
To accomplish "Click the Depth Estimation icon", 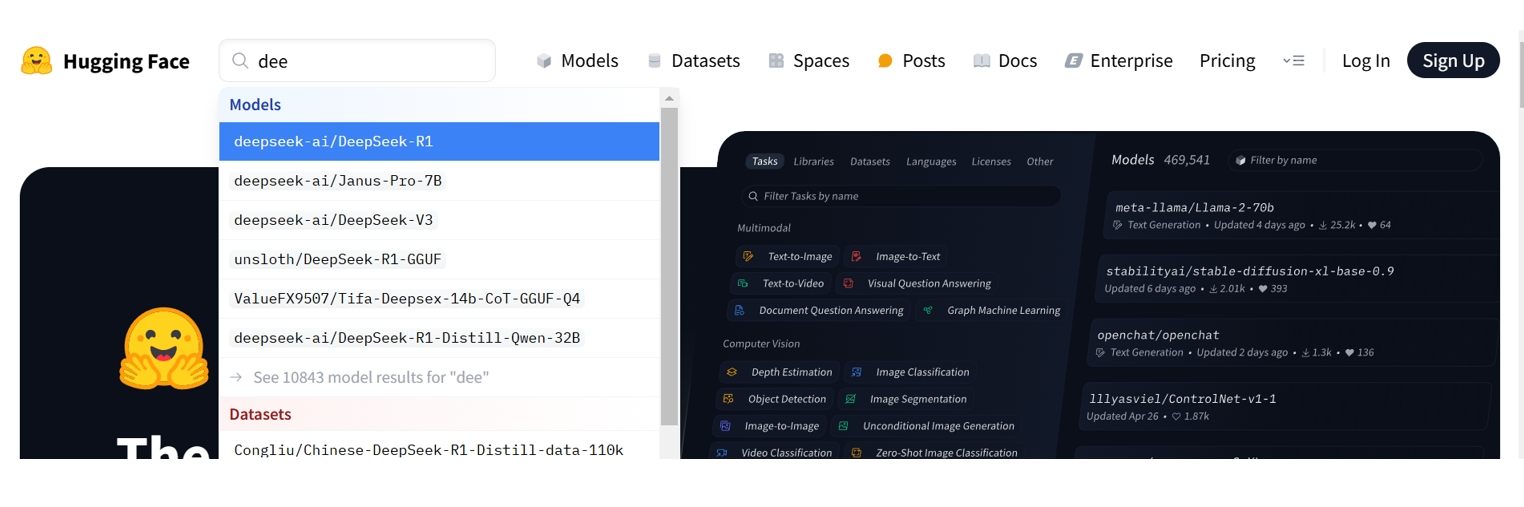I will click(x=732, y=372).
